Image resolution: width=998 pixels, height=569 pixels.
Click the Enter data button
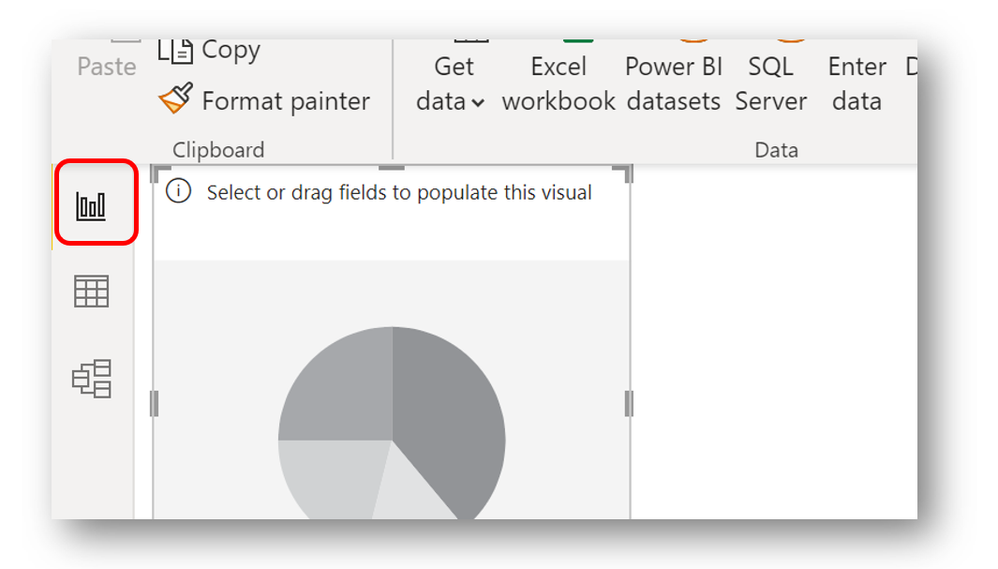point(857,83)
